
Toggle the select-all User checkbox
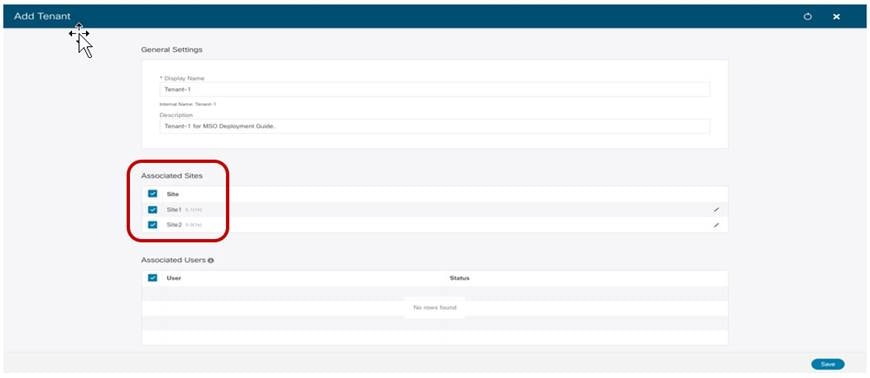[x=153, y=278]
